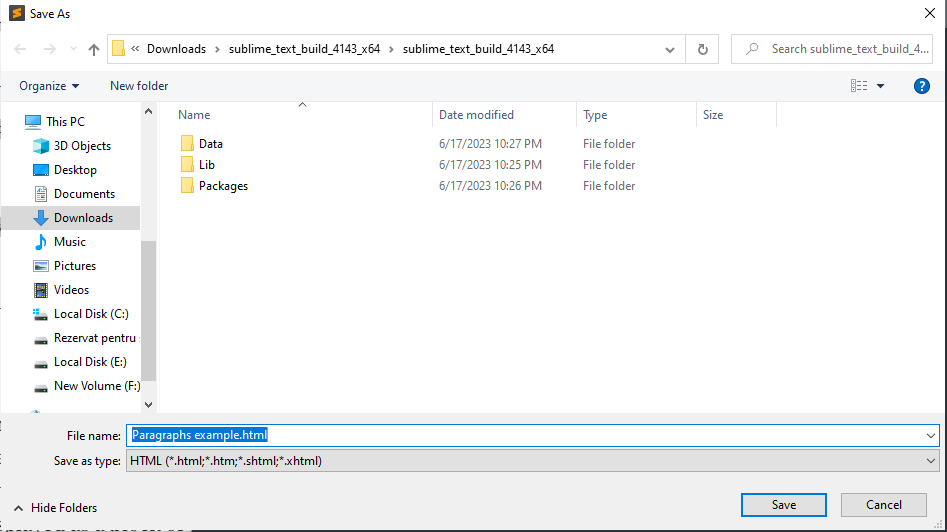947x532 pixels.
Task: Open Local Disk (E:) in sidebar
Action: (90, 362)
